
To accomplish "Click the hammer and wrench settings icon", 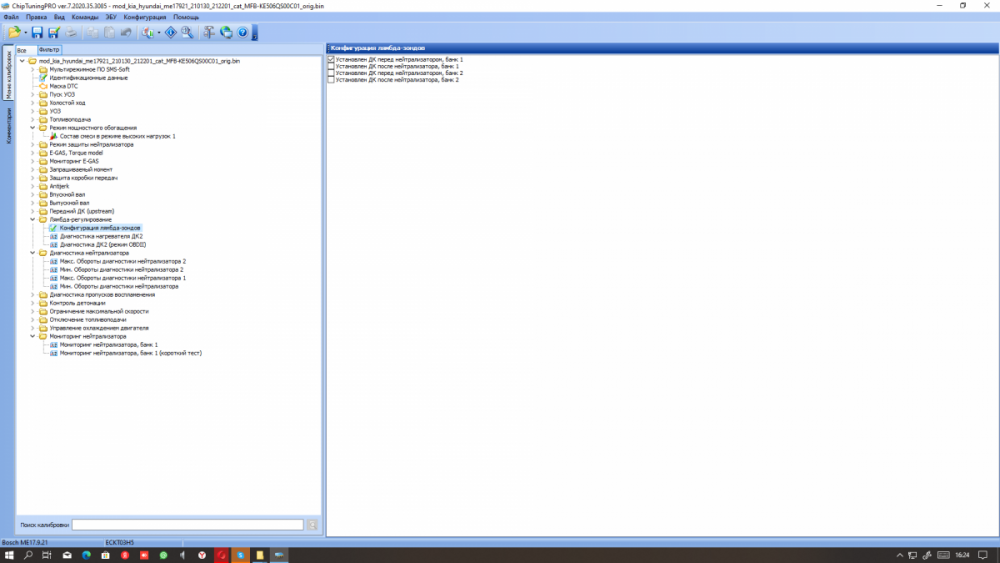I will 209,33.
